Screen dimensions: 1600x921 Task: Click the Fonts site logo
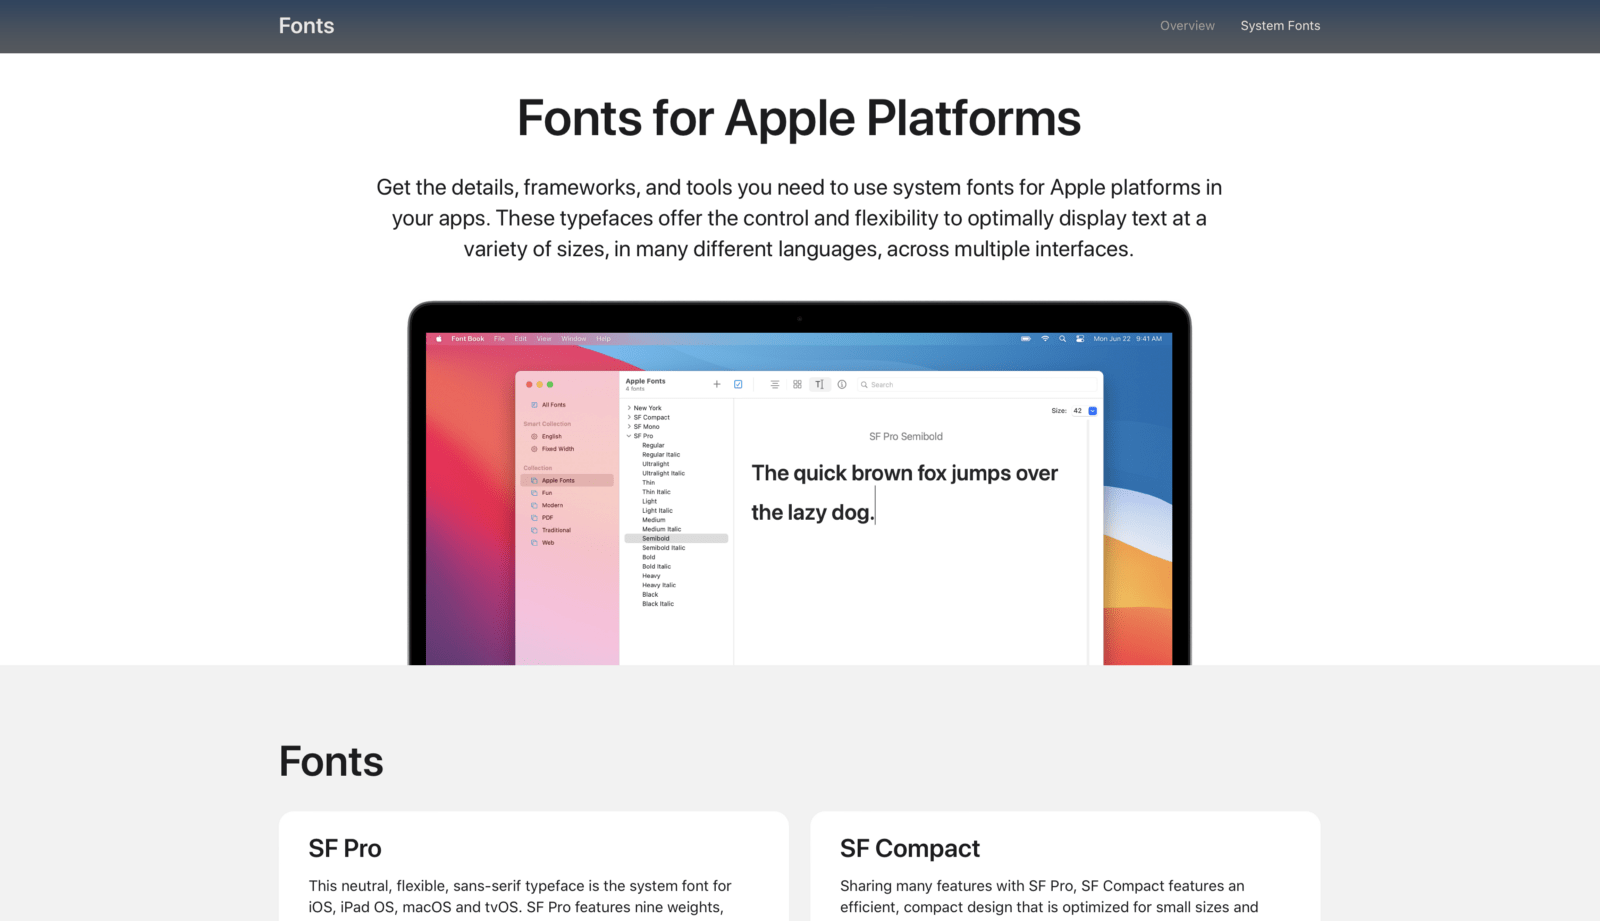(306, 25)
